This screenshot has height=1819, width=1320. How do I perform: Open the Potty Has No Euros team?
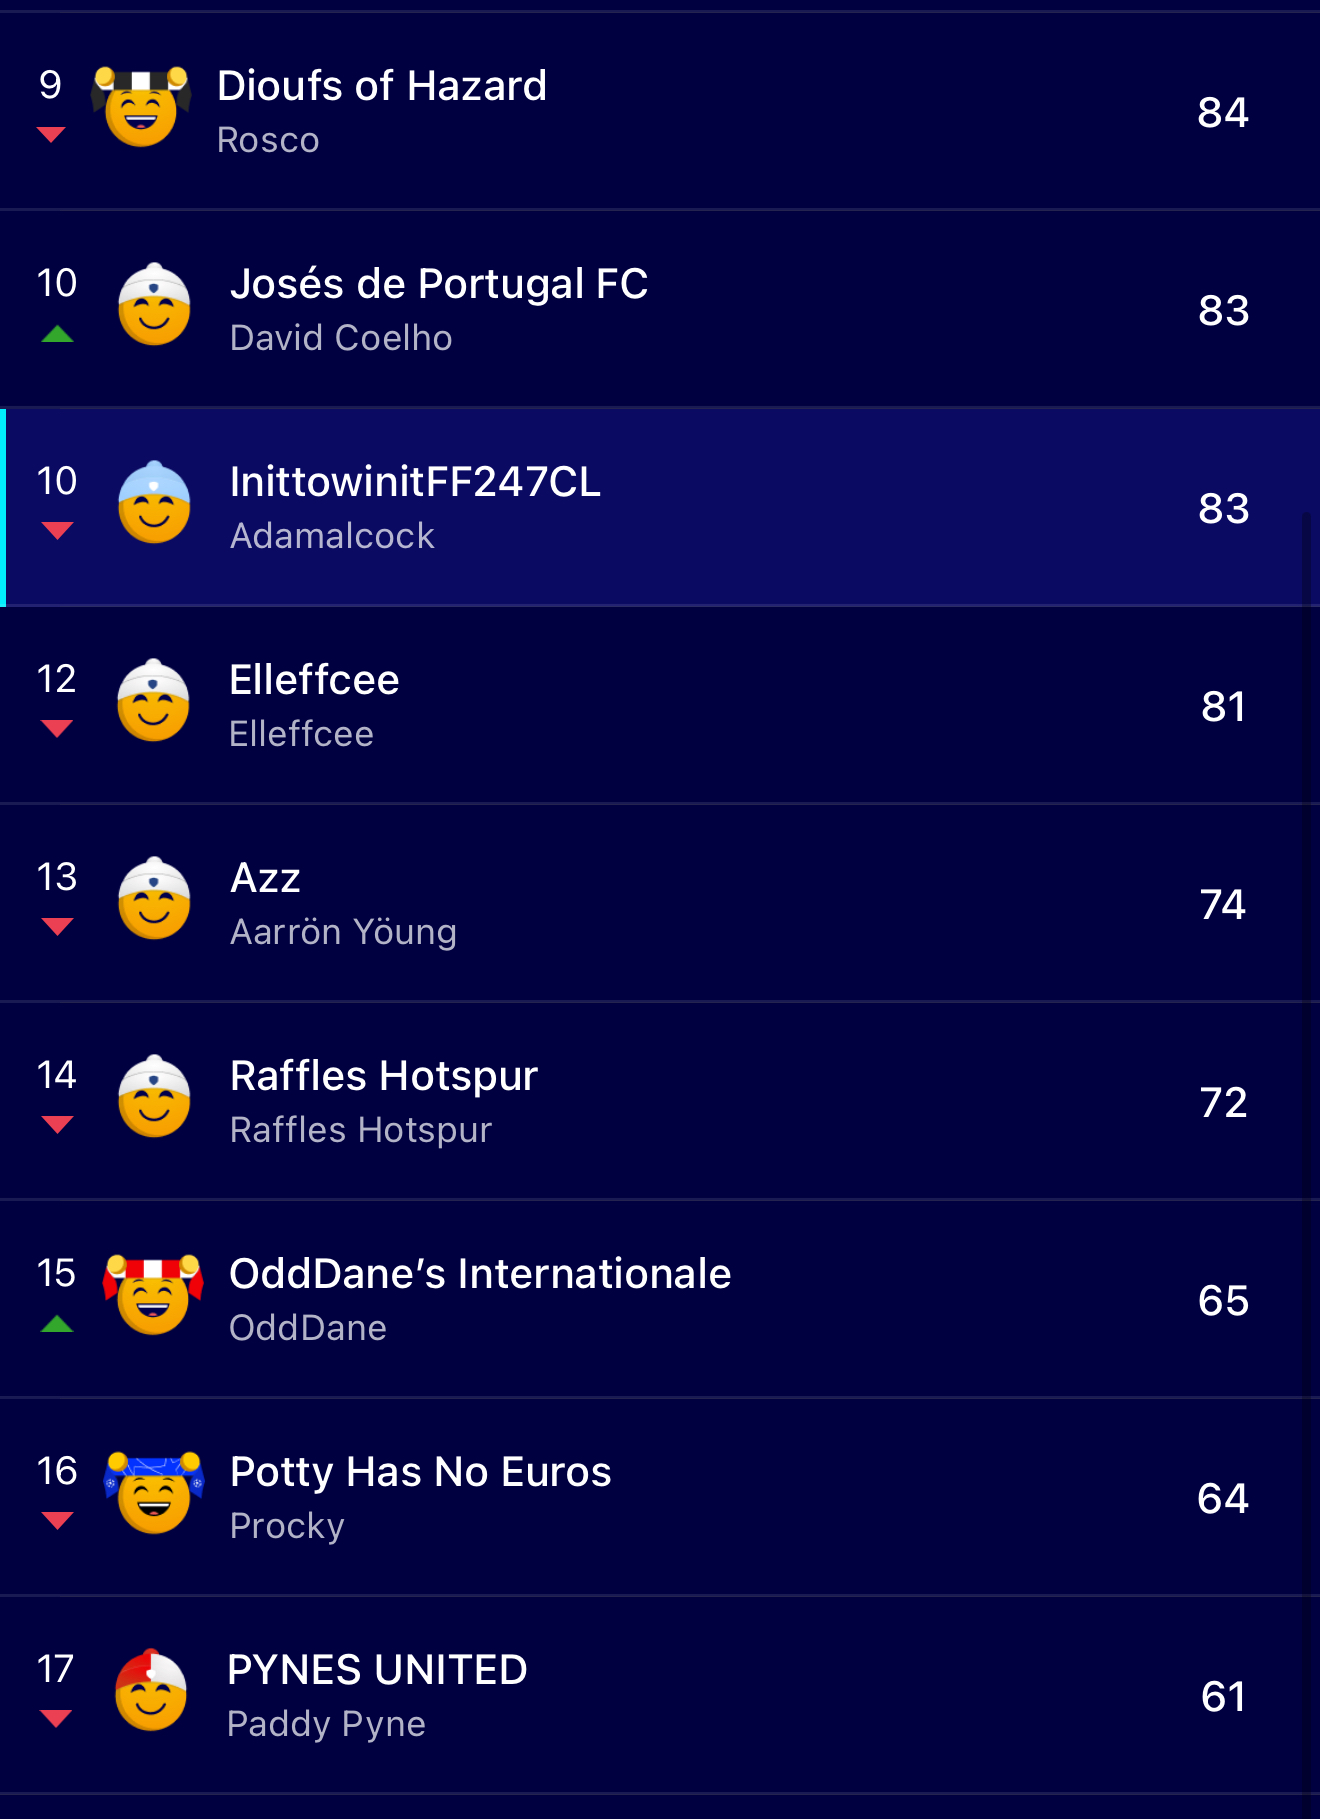click(420, 1472)
